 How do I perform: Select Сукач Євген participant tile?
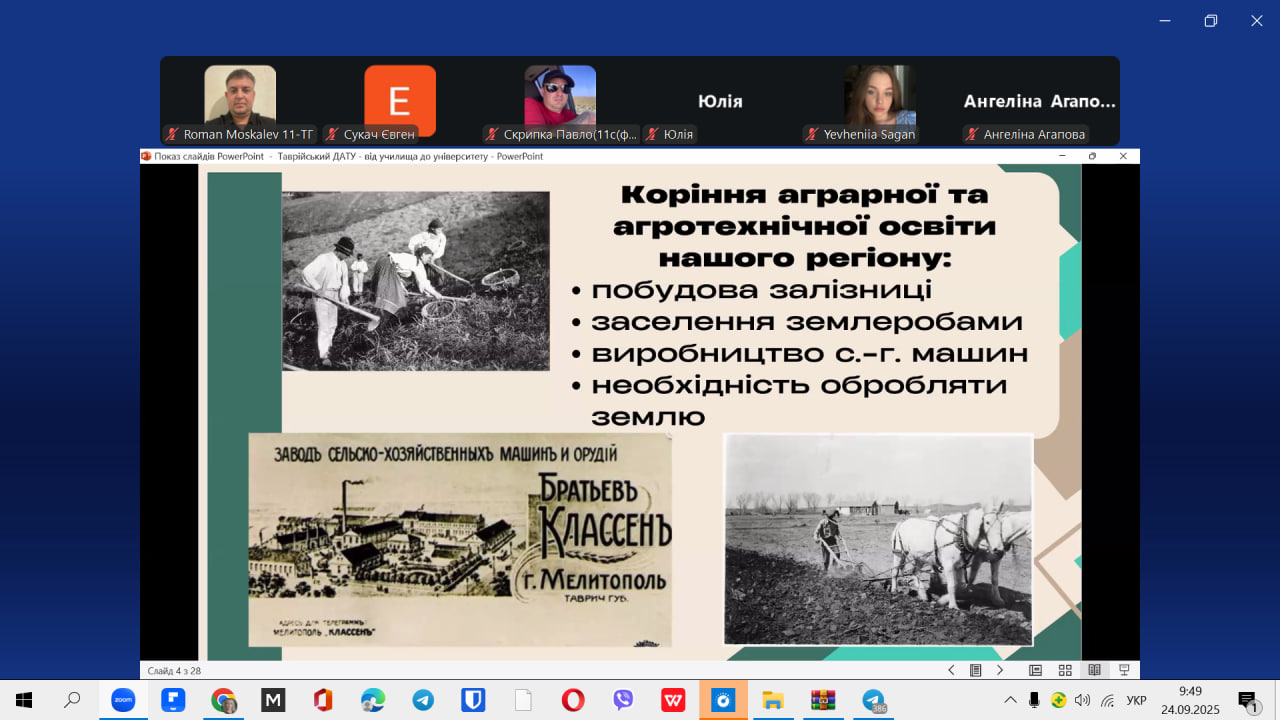[400, 101]
